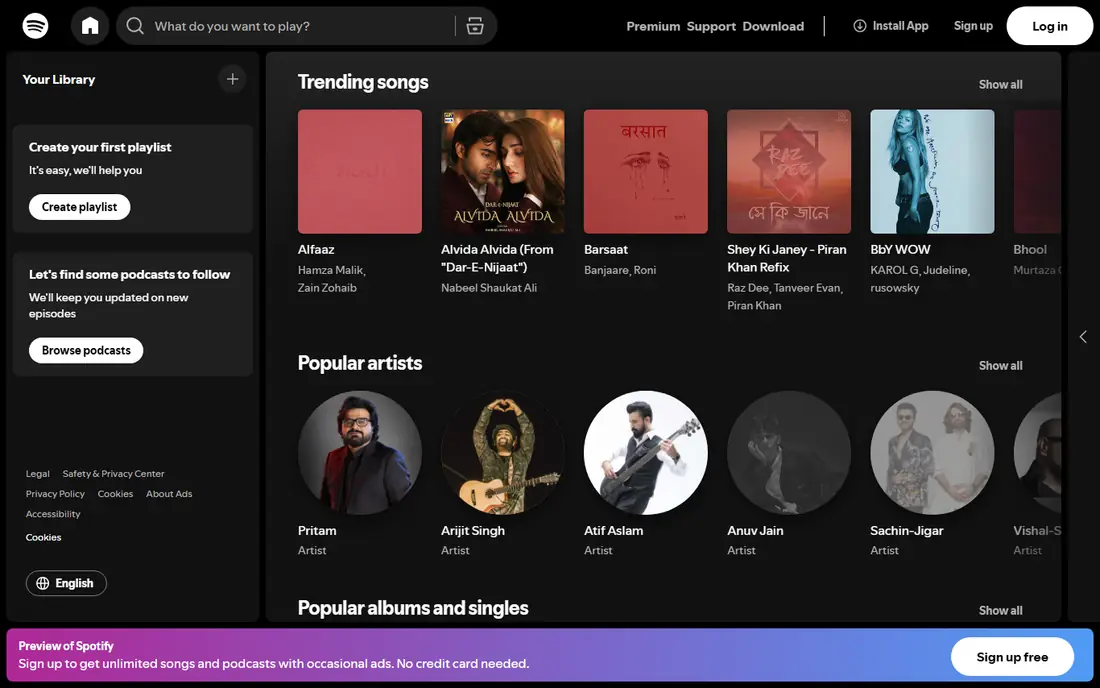Open Safety & Privacy Center link
This screenshot has width=1100, height=688.
pyautogui.click(x=113, y=473)
